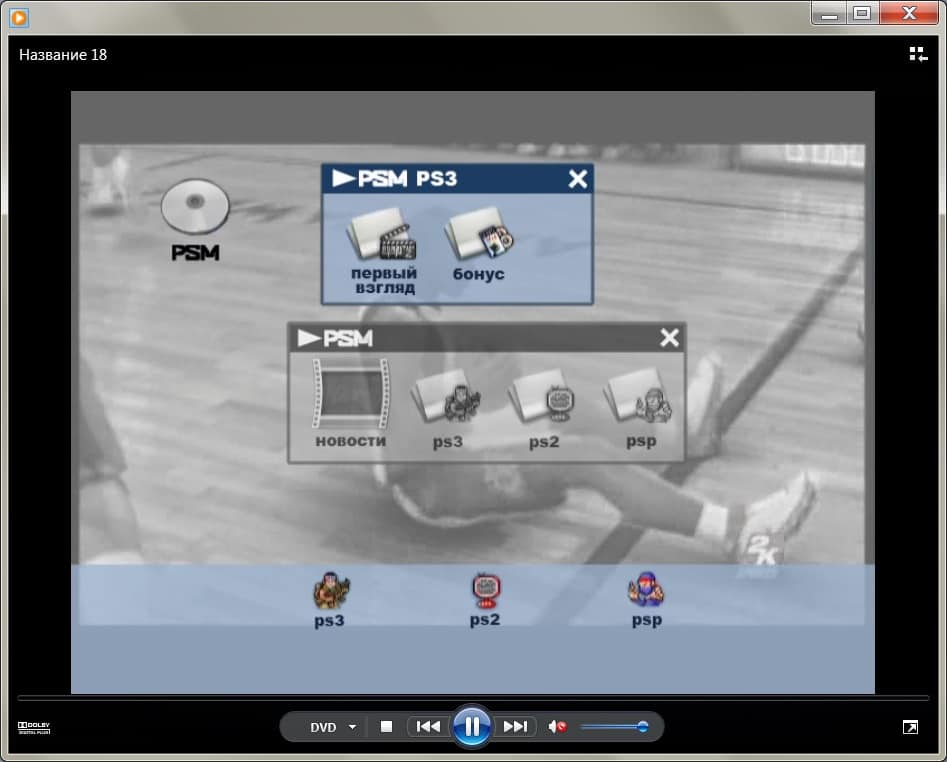Click the PSM PS3 panel title

tap(395, 179)
